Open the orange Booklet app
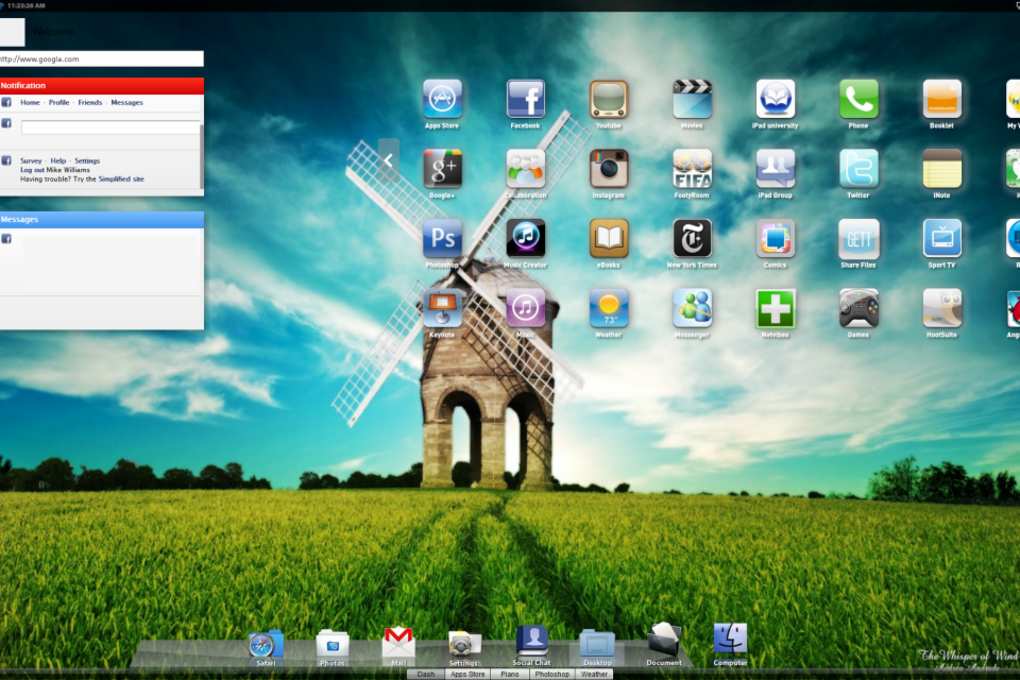Viewport: 1020px width, 680px height. pos(942,99)
